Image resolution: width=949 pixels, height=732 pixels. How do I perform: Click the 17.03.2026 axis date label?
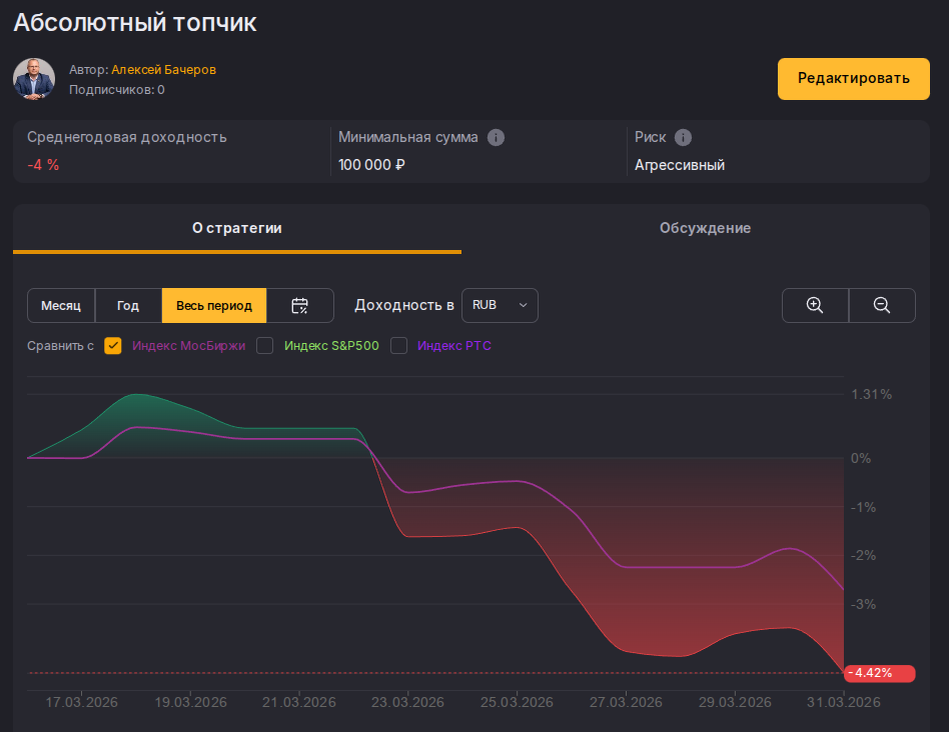pos(82,702)
